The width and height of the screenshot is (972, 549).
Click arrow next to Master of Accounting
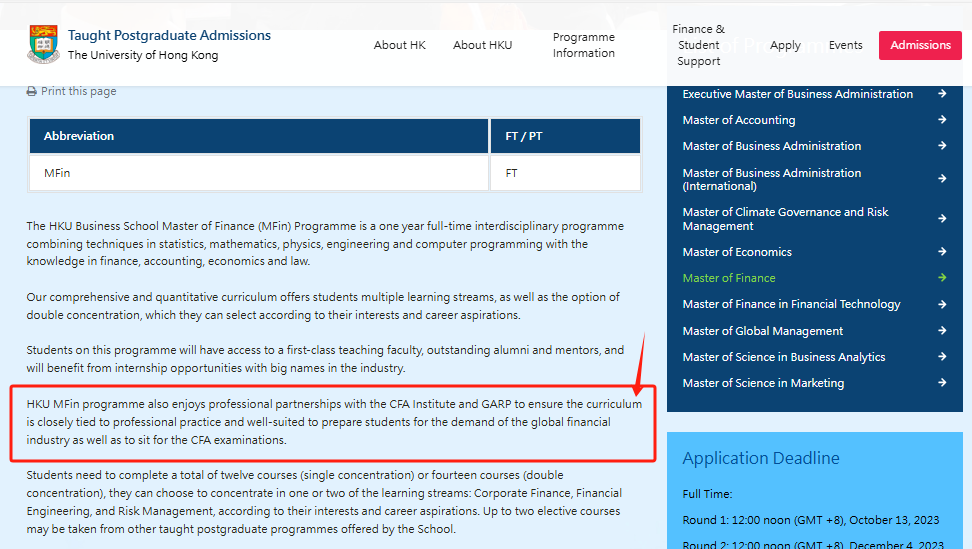coord(942,120)
